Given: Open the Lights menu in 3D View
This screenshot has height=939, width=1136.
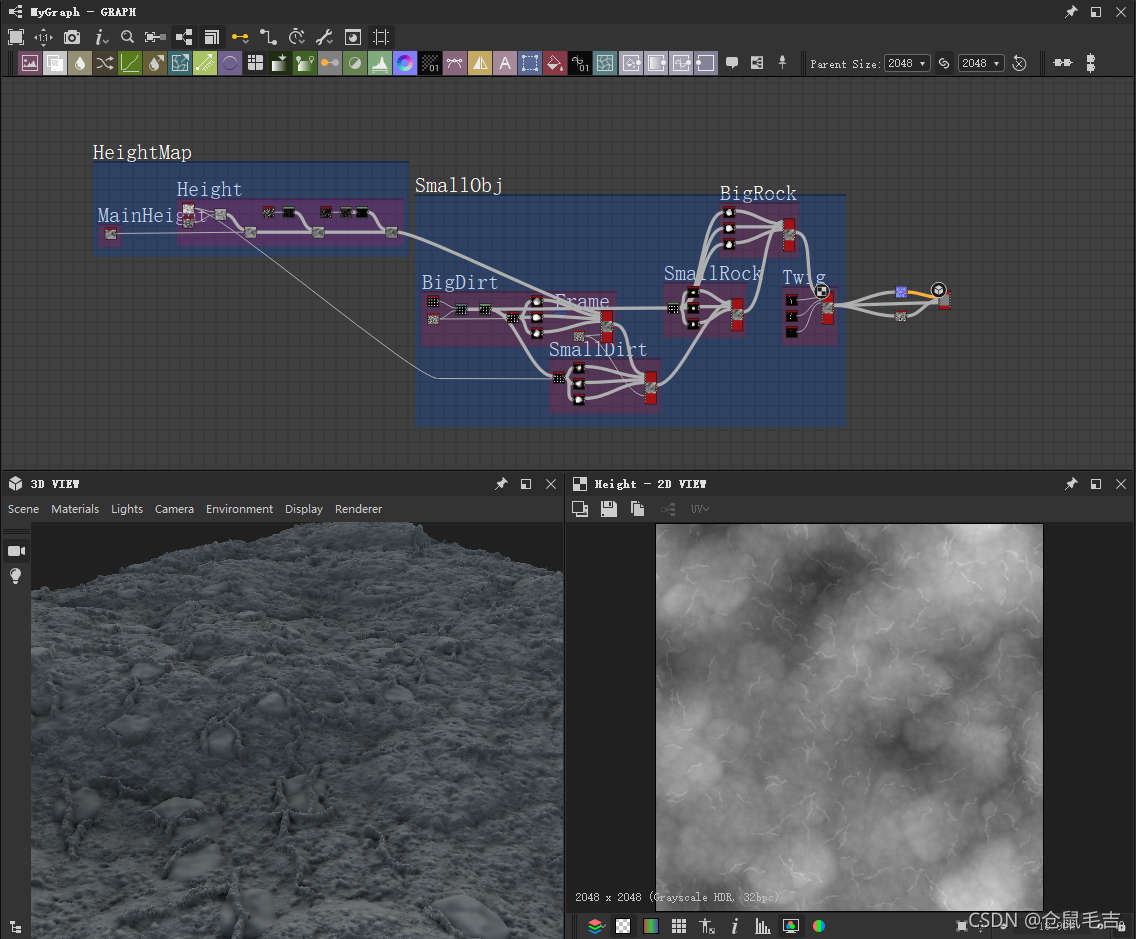Looking at the screenshot, I should [127, 509].
